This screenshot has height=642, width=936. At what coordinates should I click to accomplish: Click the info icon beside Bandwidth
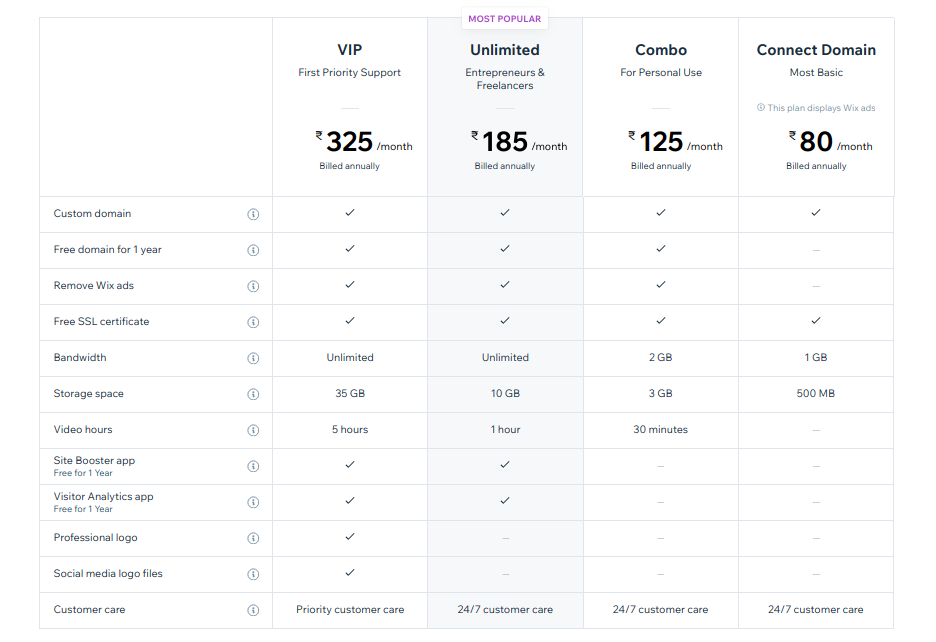tap(253, 357)
